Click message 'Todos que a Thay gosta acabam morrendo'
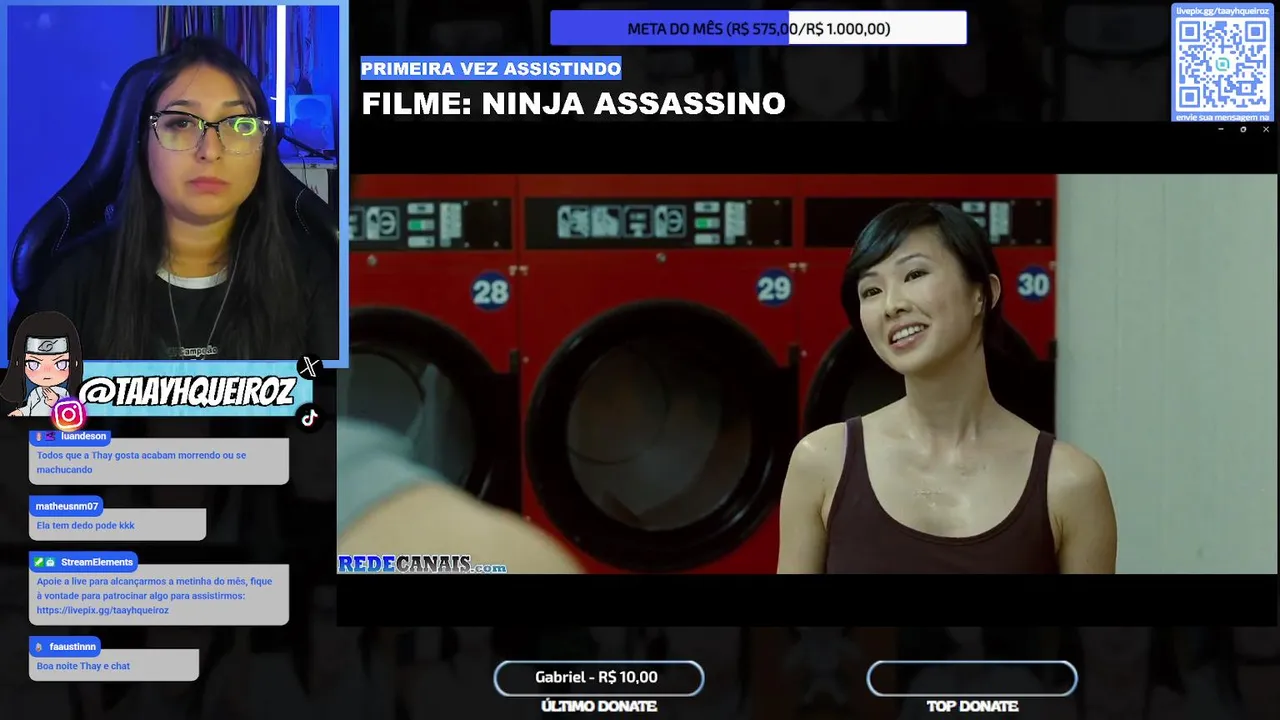Screen dimensions: 1280x720 tap(141, 462)
